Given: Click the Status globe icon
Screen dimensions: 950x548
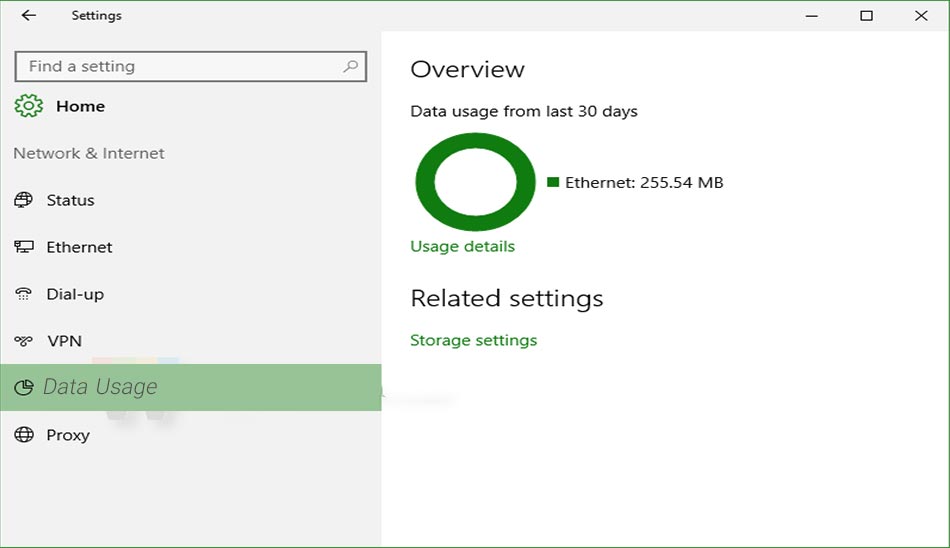Looking at the screenshot, I should point(24,200).
